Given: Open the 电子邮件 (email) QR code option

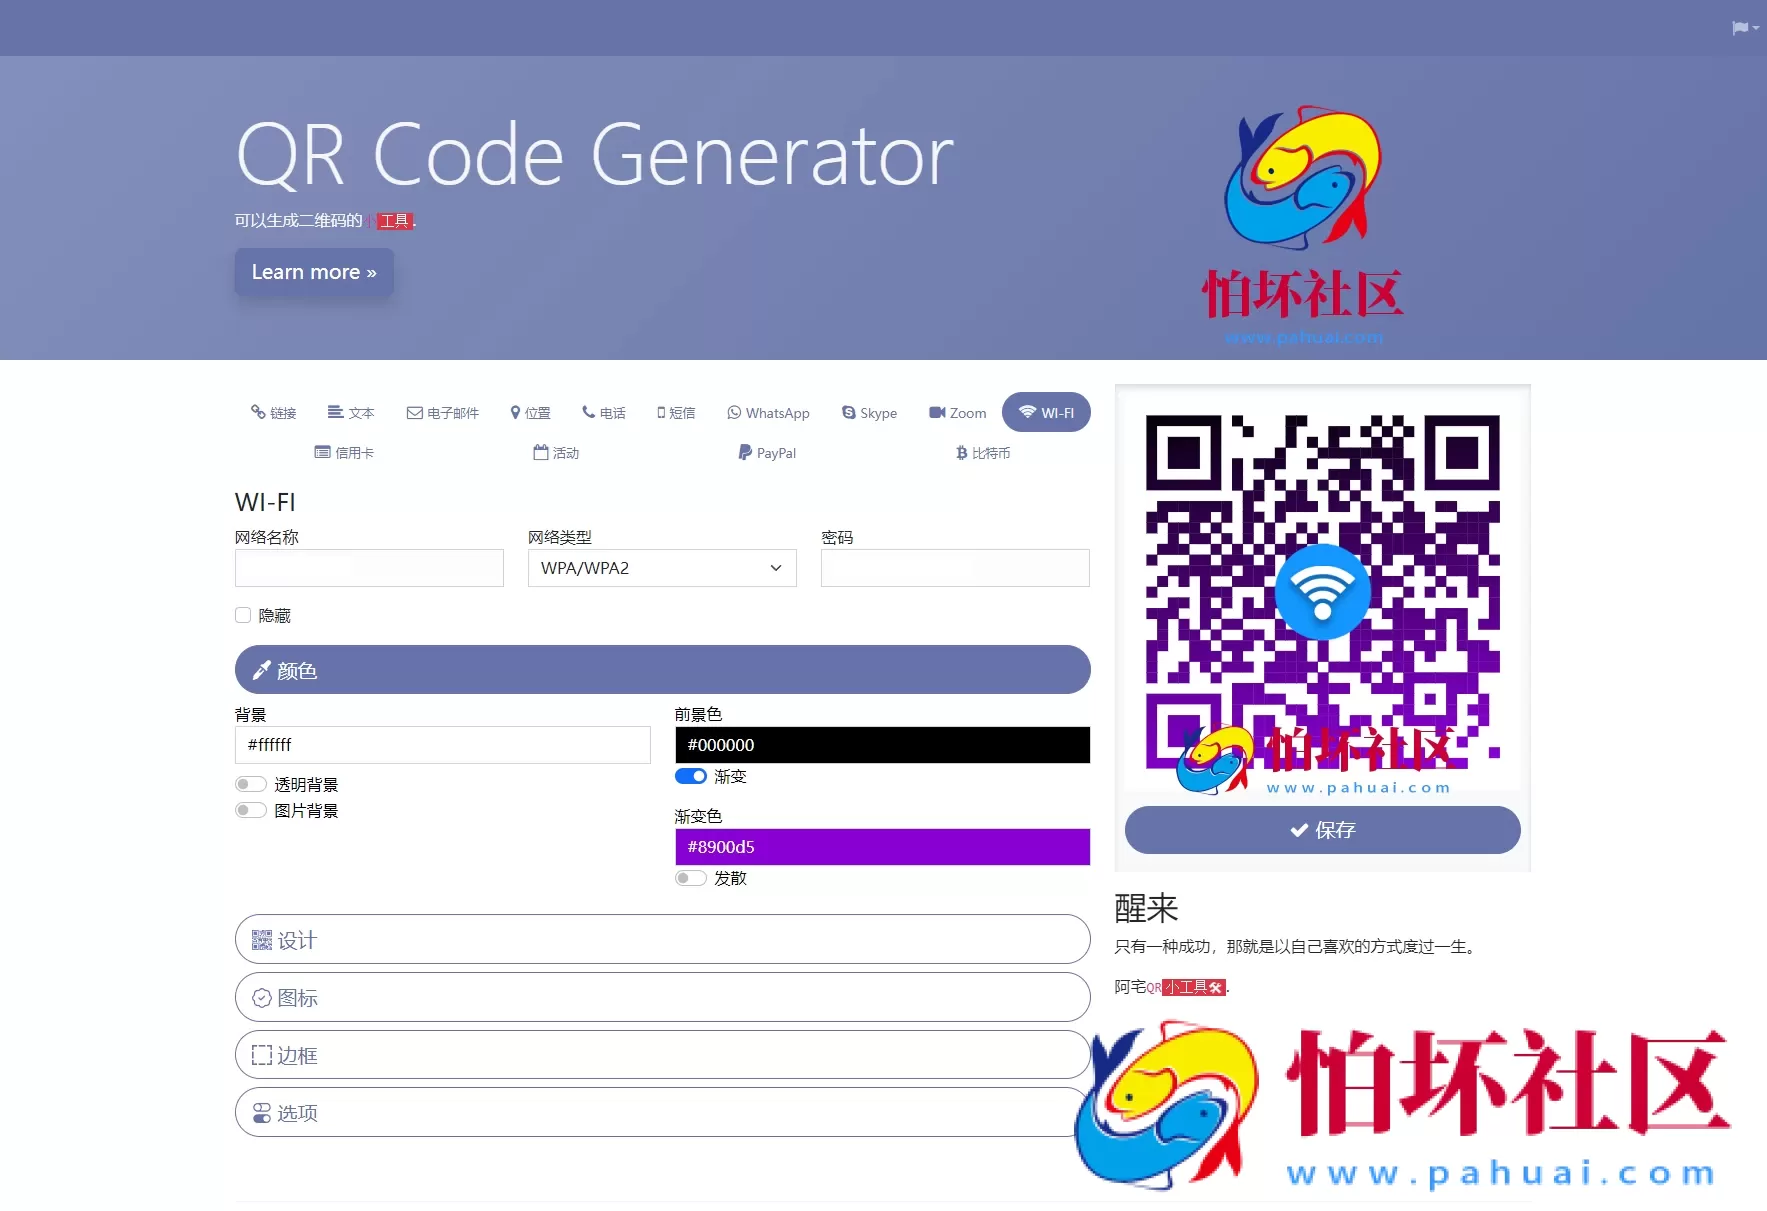Looking at the screenshot, I should tap(443, 412).
